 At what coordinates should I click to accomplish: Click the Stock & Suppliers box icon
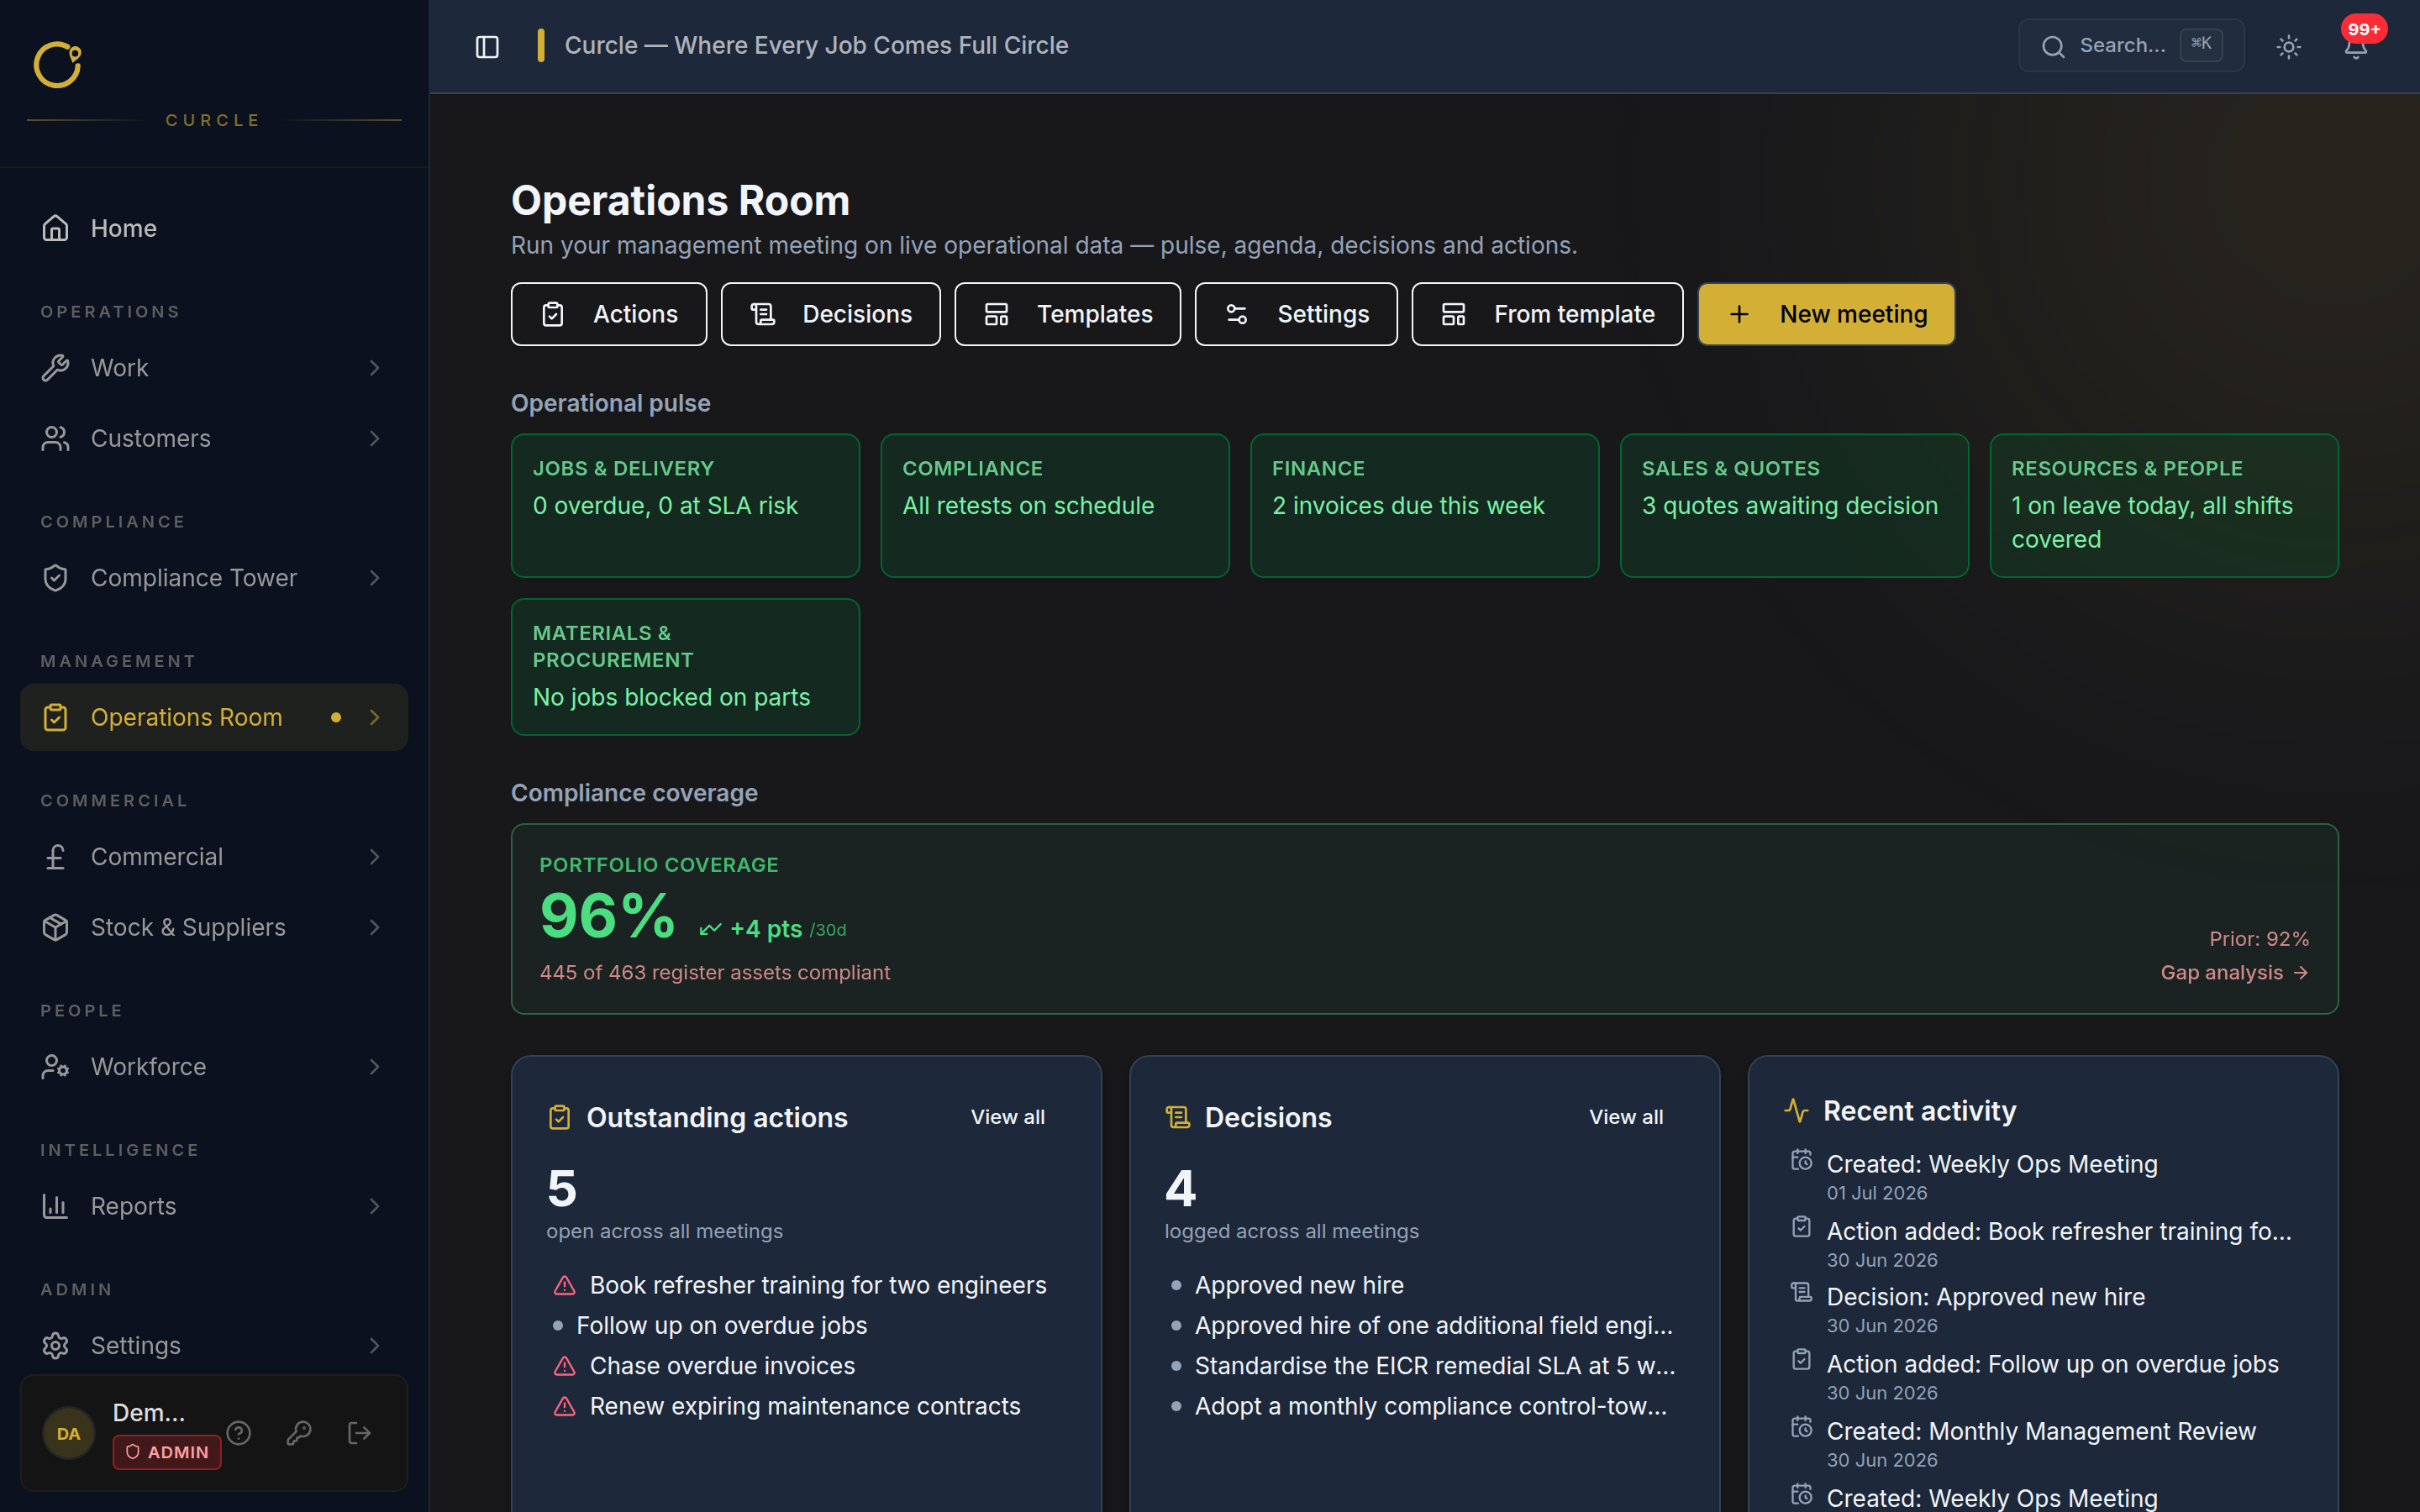click(x=55, y=927)
